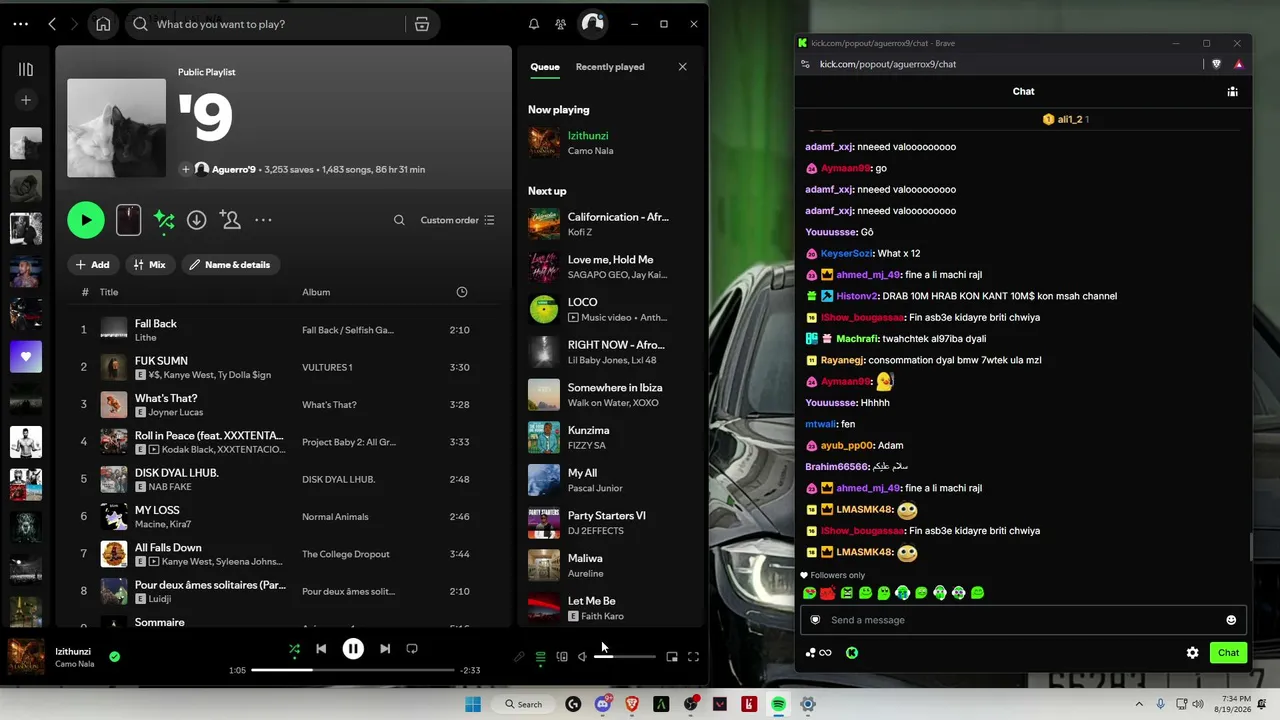
Task: Open Brave browser from the taskbar
Action: [631, 704]
